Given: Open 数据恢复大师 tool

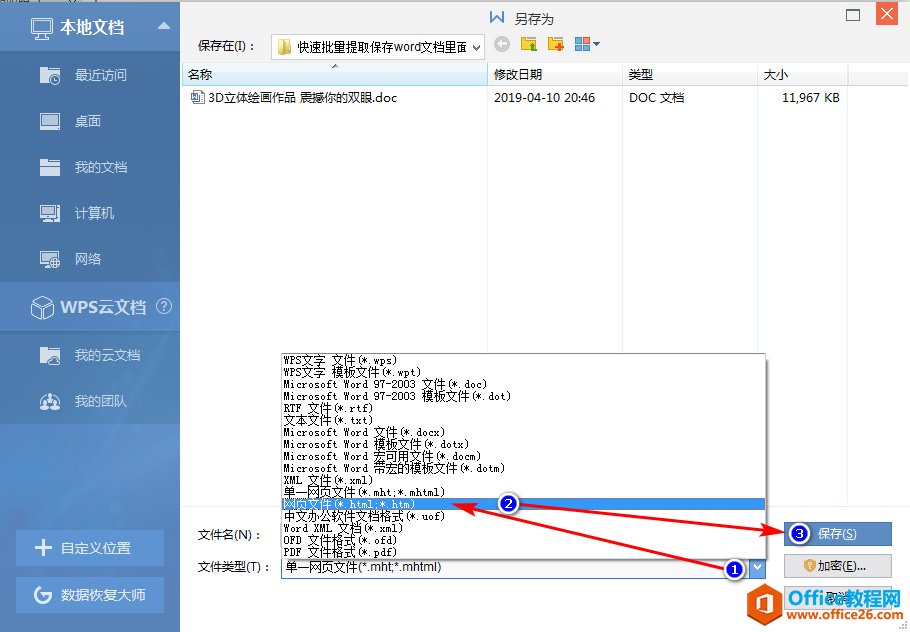Looking at the screenshot, I should (89, 595).
